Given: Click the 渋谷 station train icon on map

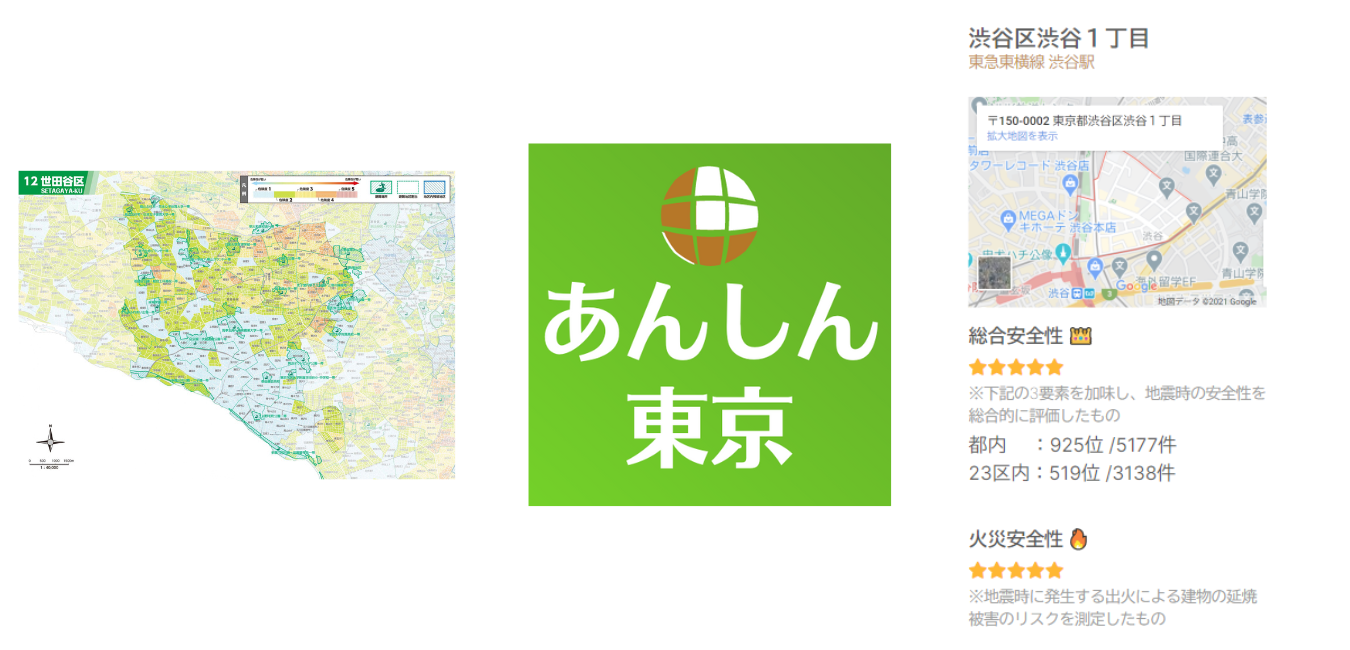Looking at the screenshot, I should (1077, 293).
